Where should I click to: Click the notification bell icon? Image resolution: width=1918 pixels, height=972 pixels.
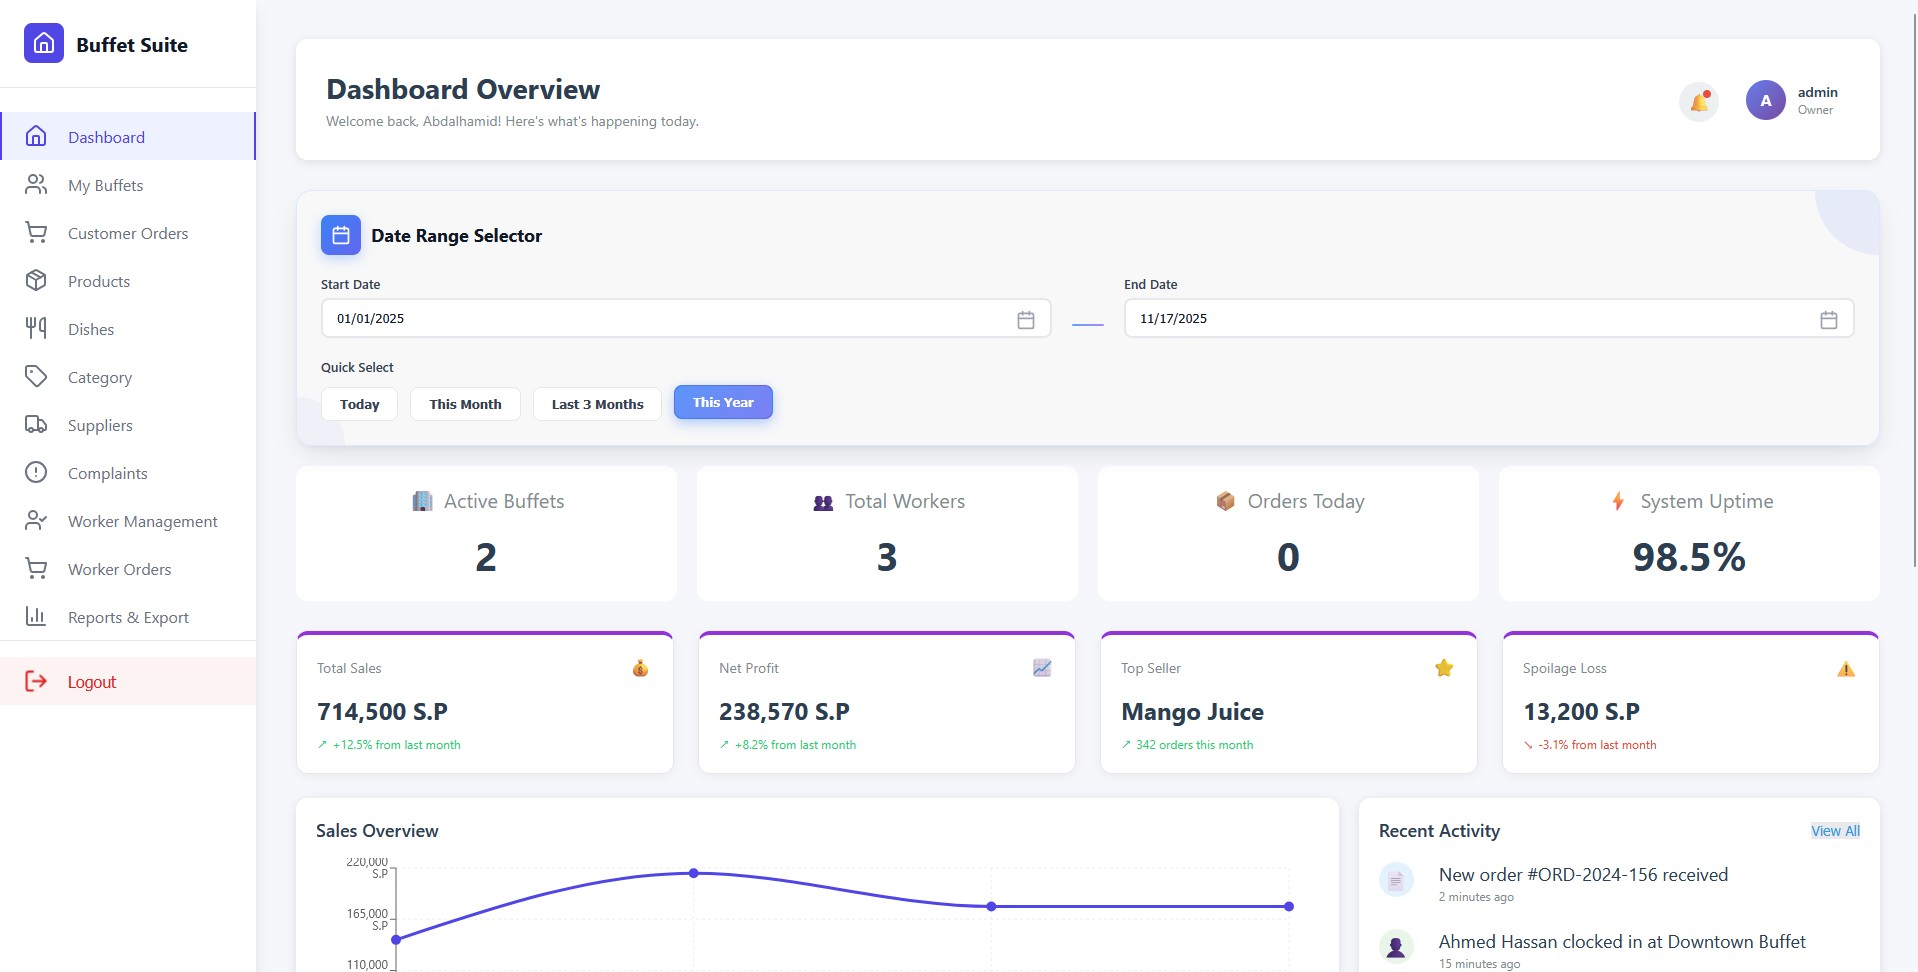click(x=1698, y=101)
